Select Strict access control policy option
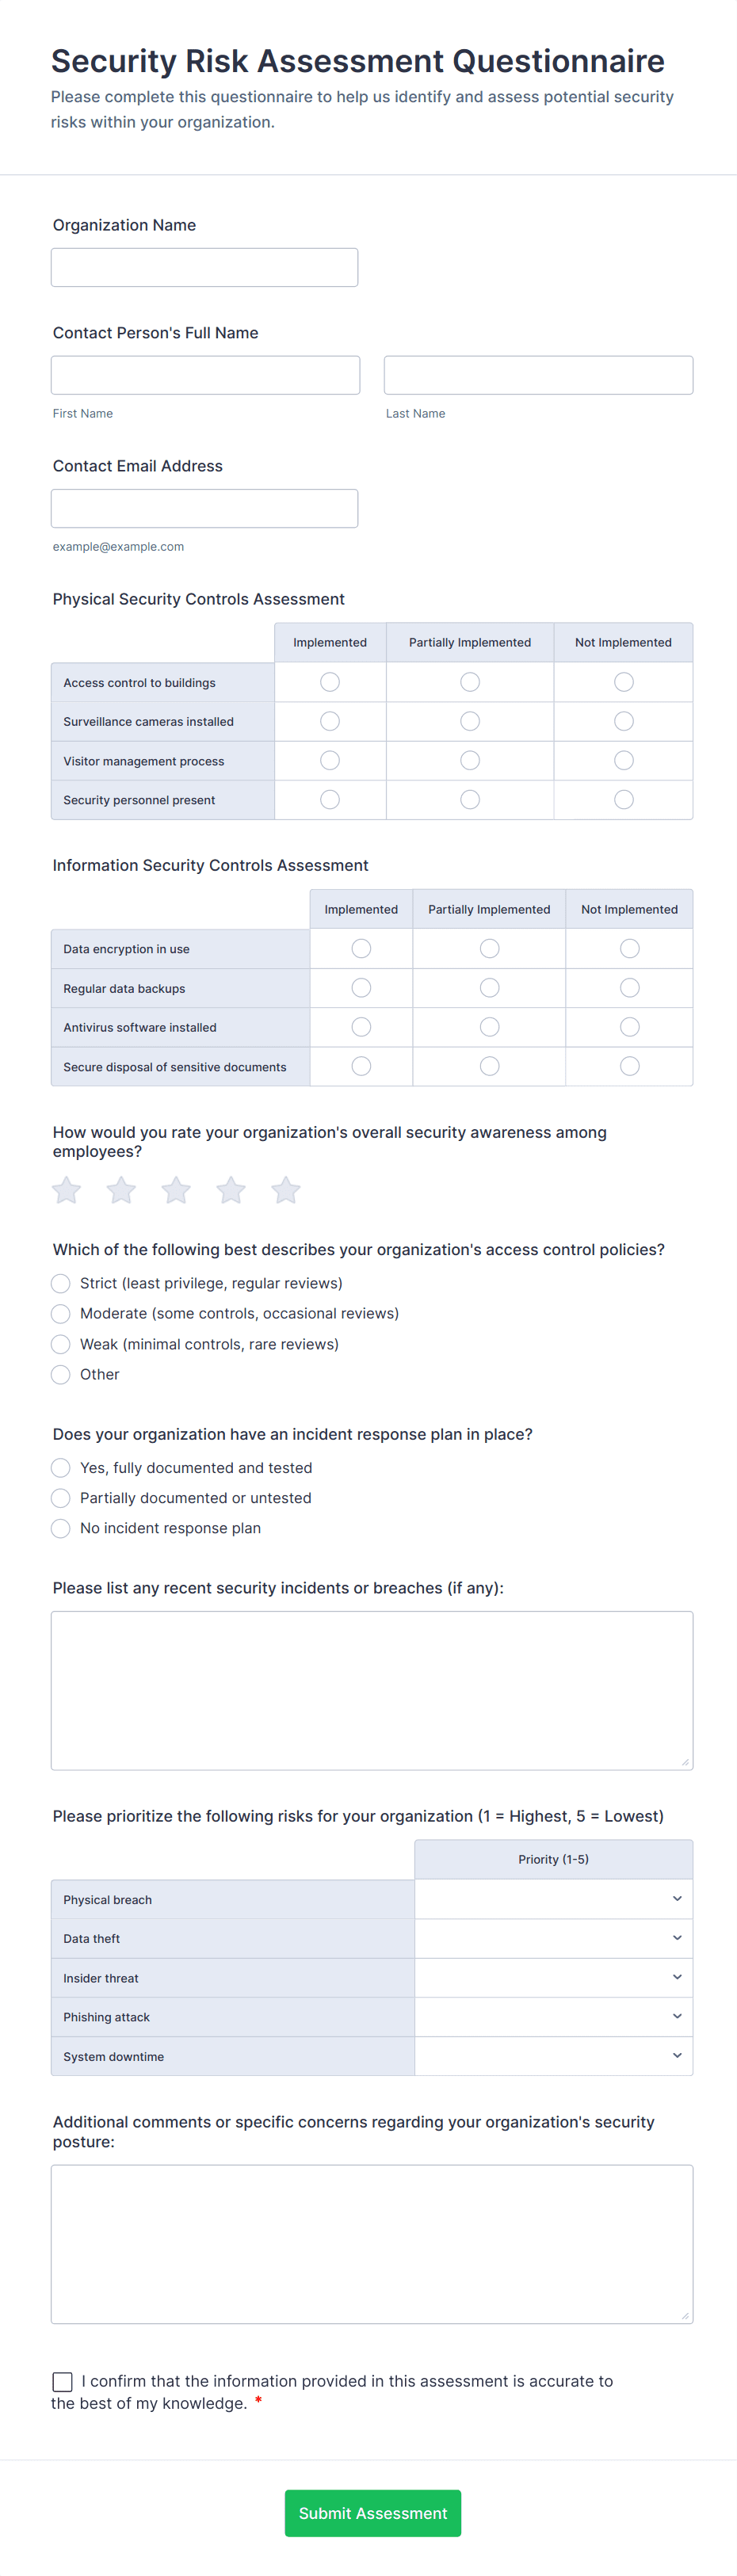 pyautogui.click(x=60, y=1283)
